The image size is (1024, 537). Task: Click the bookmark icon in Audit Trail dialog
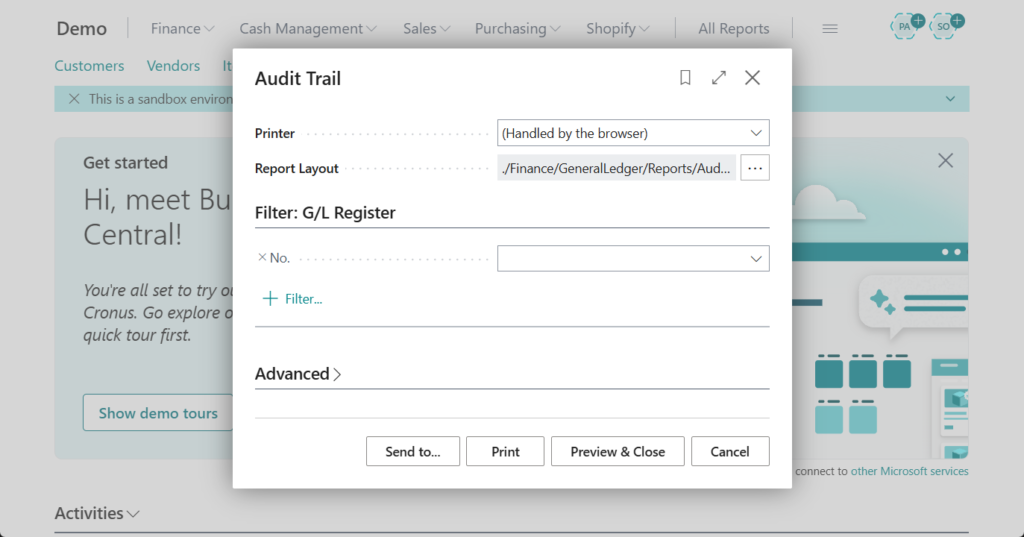click(685, 78)
